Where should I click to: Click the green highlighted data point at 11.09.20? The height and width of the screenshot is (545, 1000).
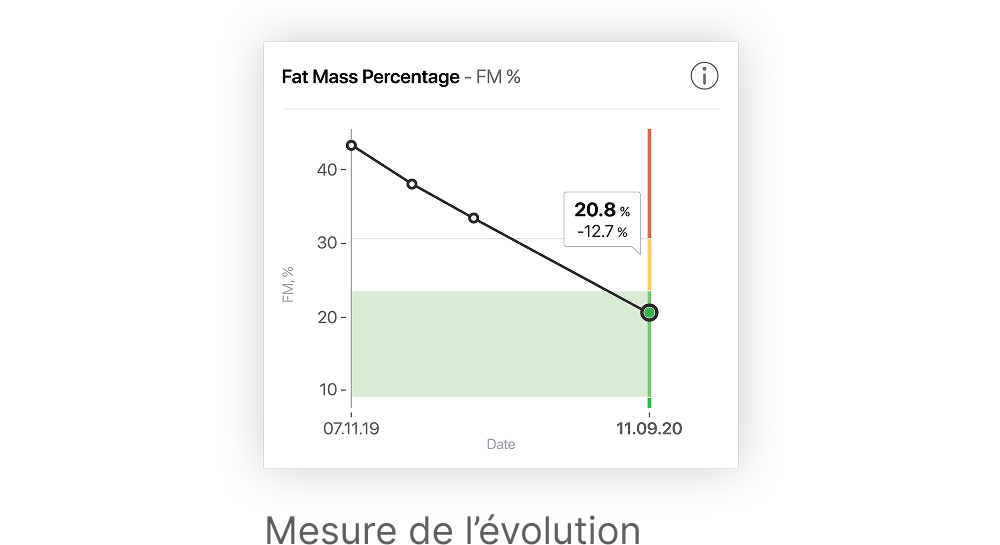[x=649, y=312]
